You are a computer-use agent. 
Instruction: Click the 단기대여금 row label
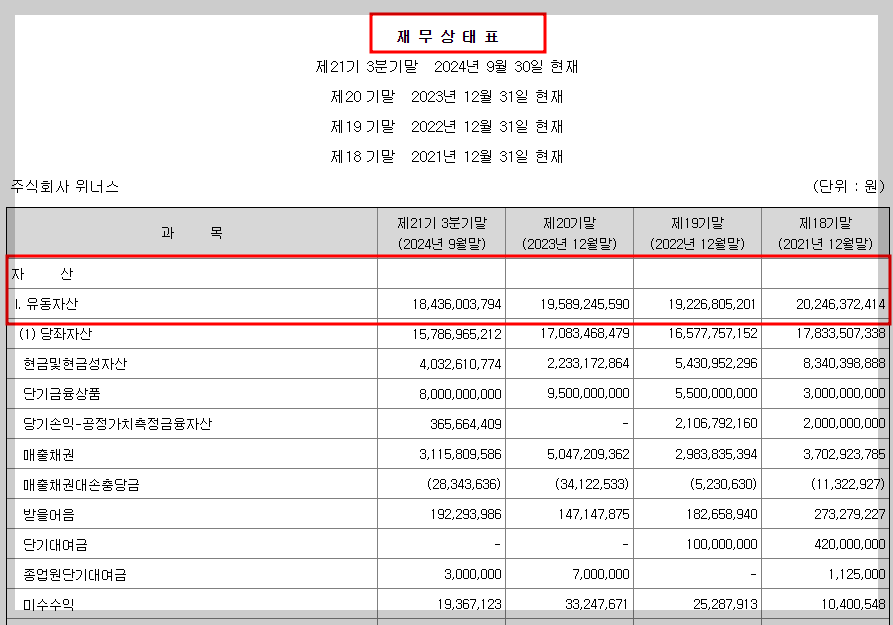pyautogui.click(x=55, y=545)
